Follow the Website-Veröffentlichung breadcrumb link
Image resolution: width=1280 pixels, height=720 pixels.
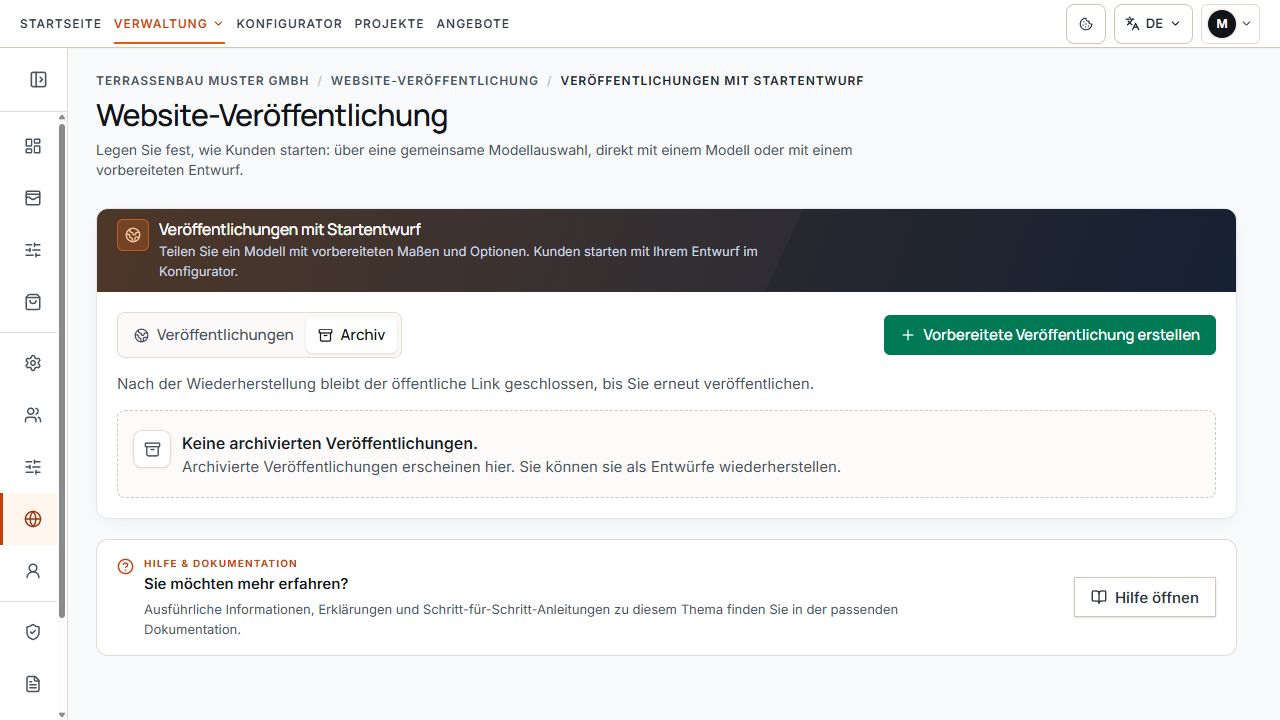[x=435, y=80]
